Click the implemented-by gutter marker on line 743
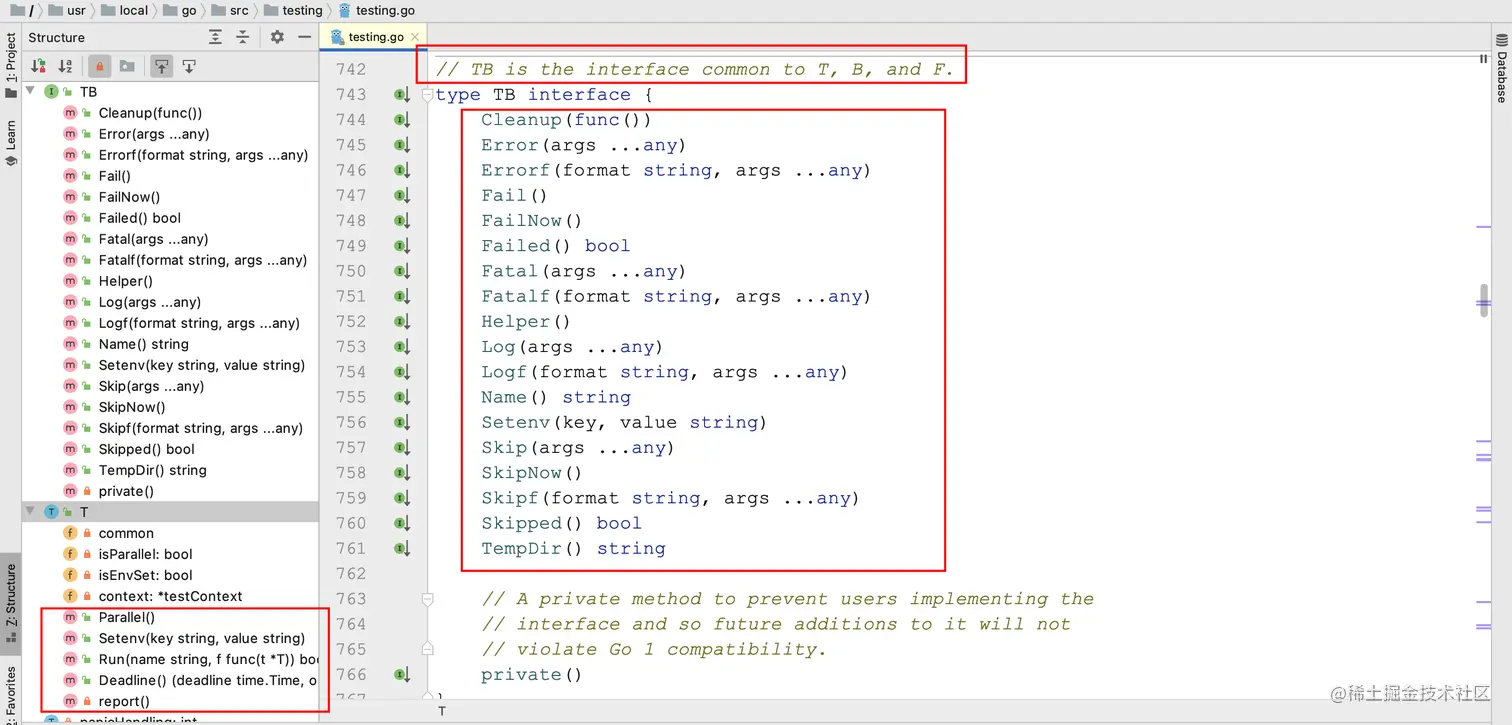Screen dimensions: 1512x725 (402, 95)
